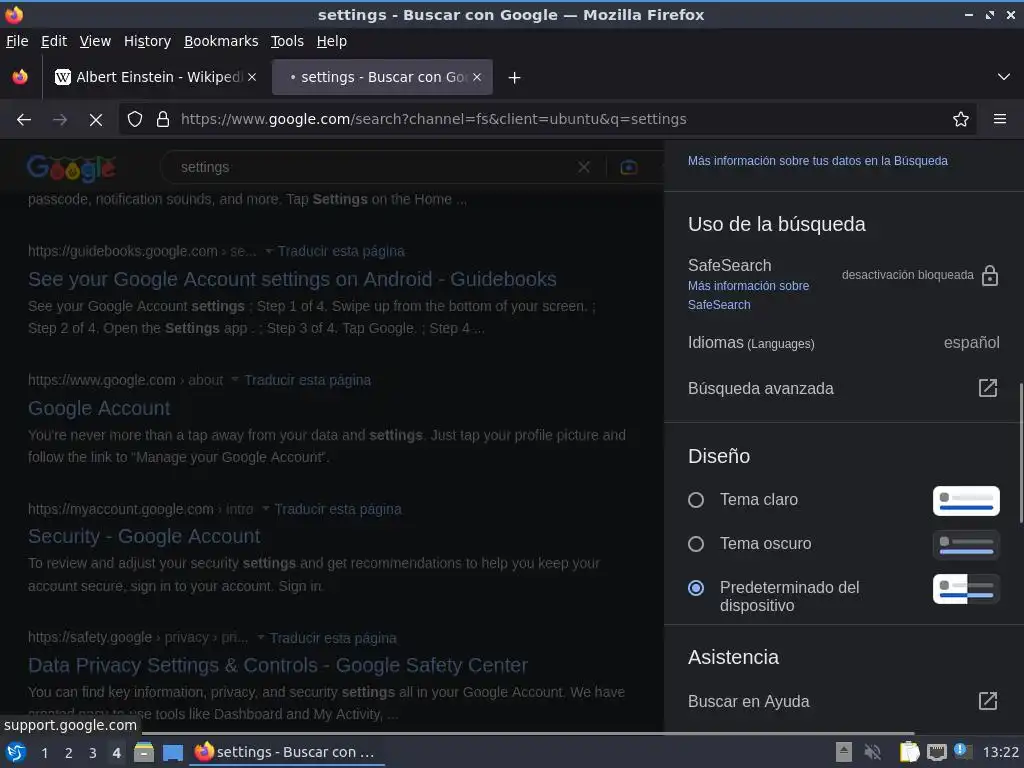Click the Tema oscuro preview thumbnail
This screenshot has height=768, width=1024.
click(966, 545)
